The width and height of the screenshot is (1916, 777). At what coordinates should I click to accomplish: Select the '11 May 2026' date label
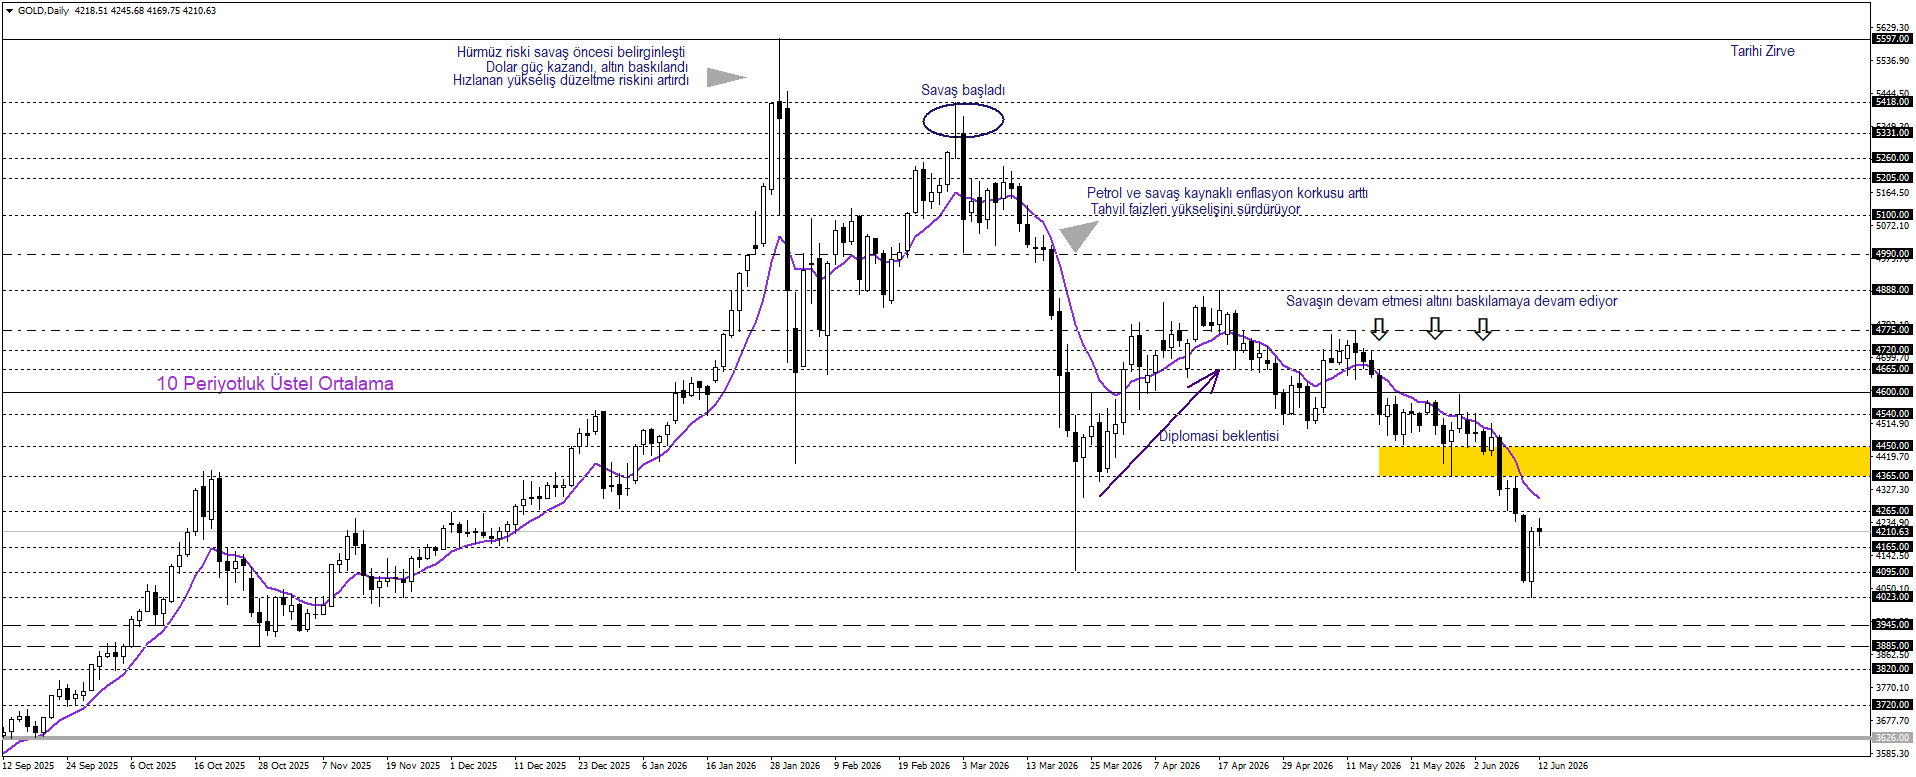[1373, 766]
